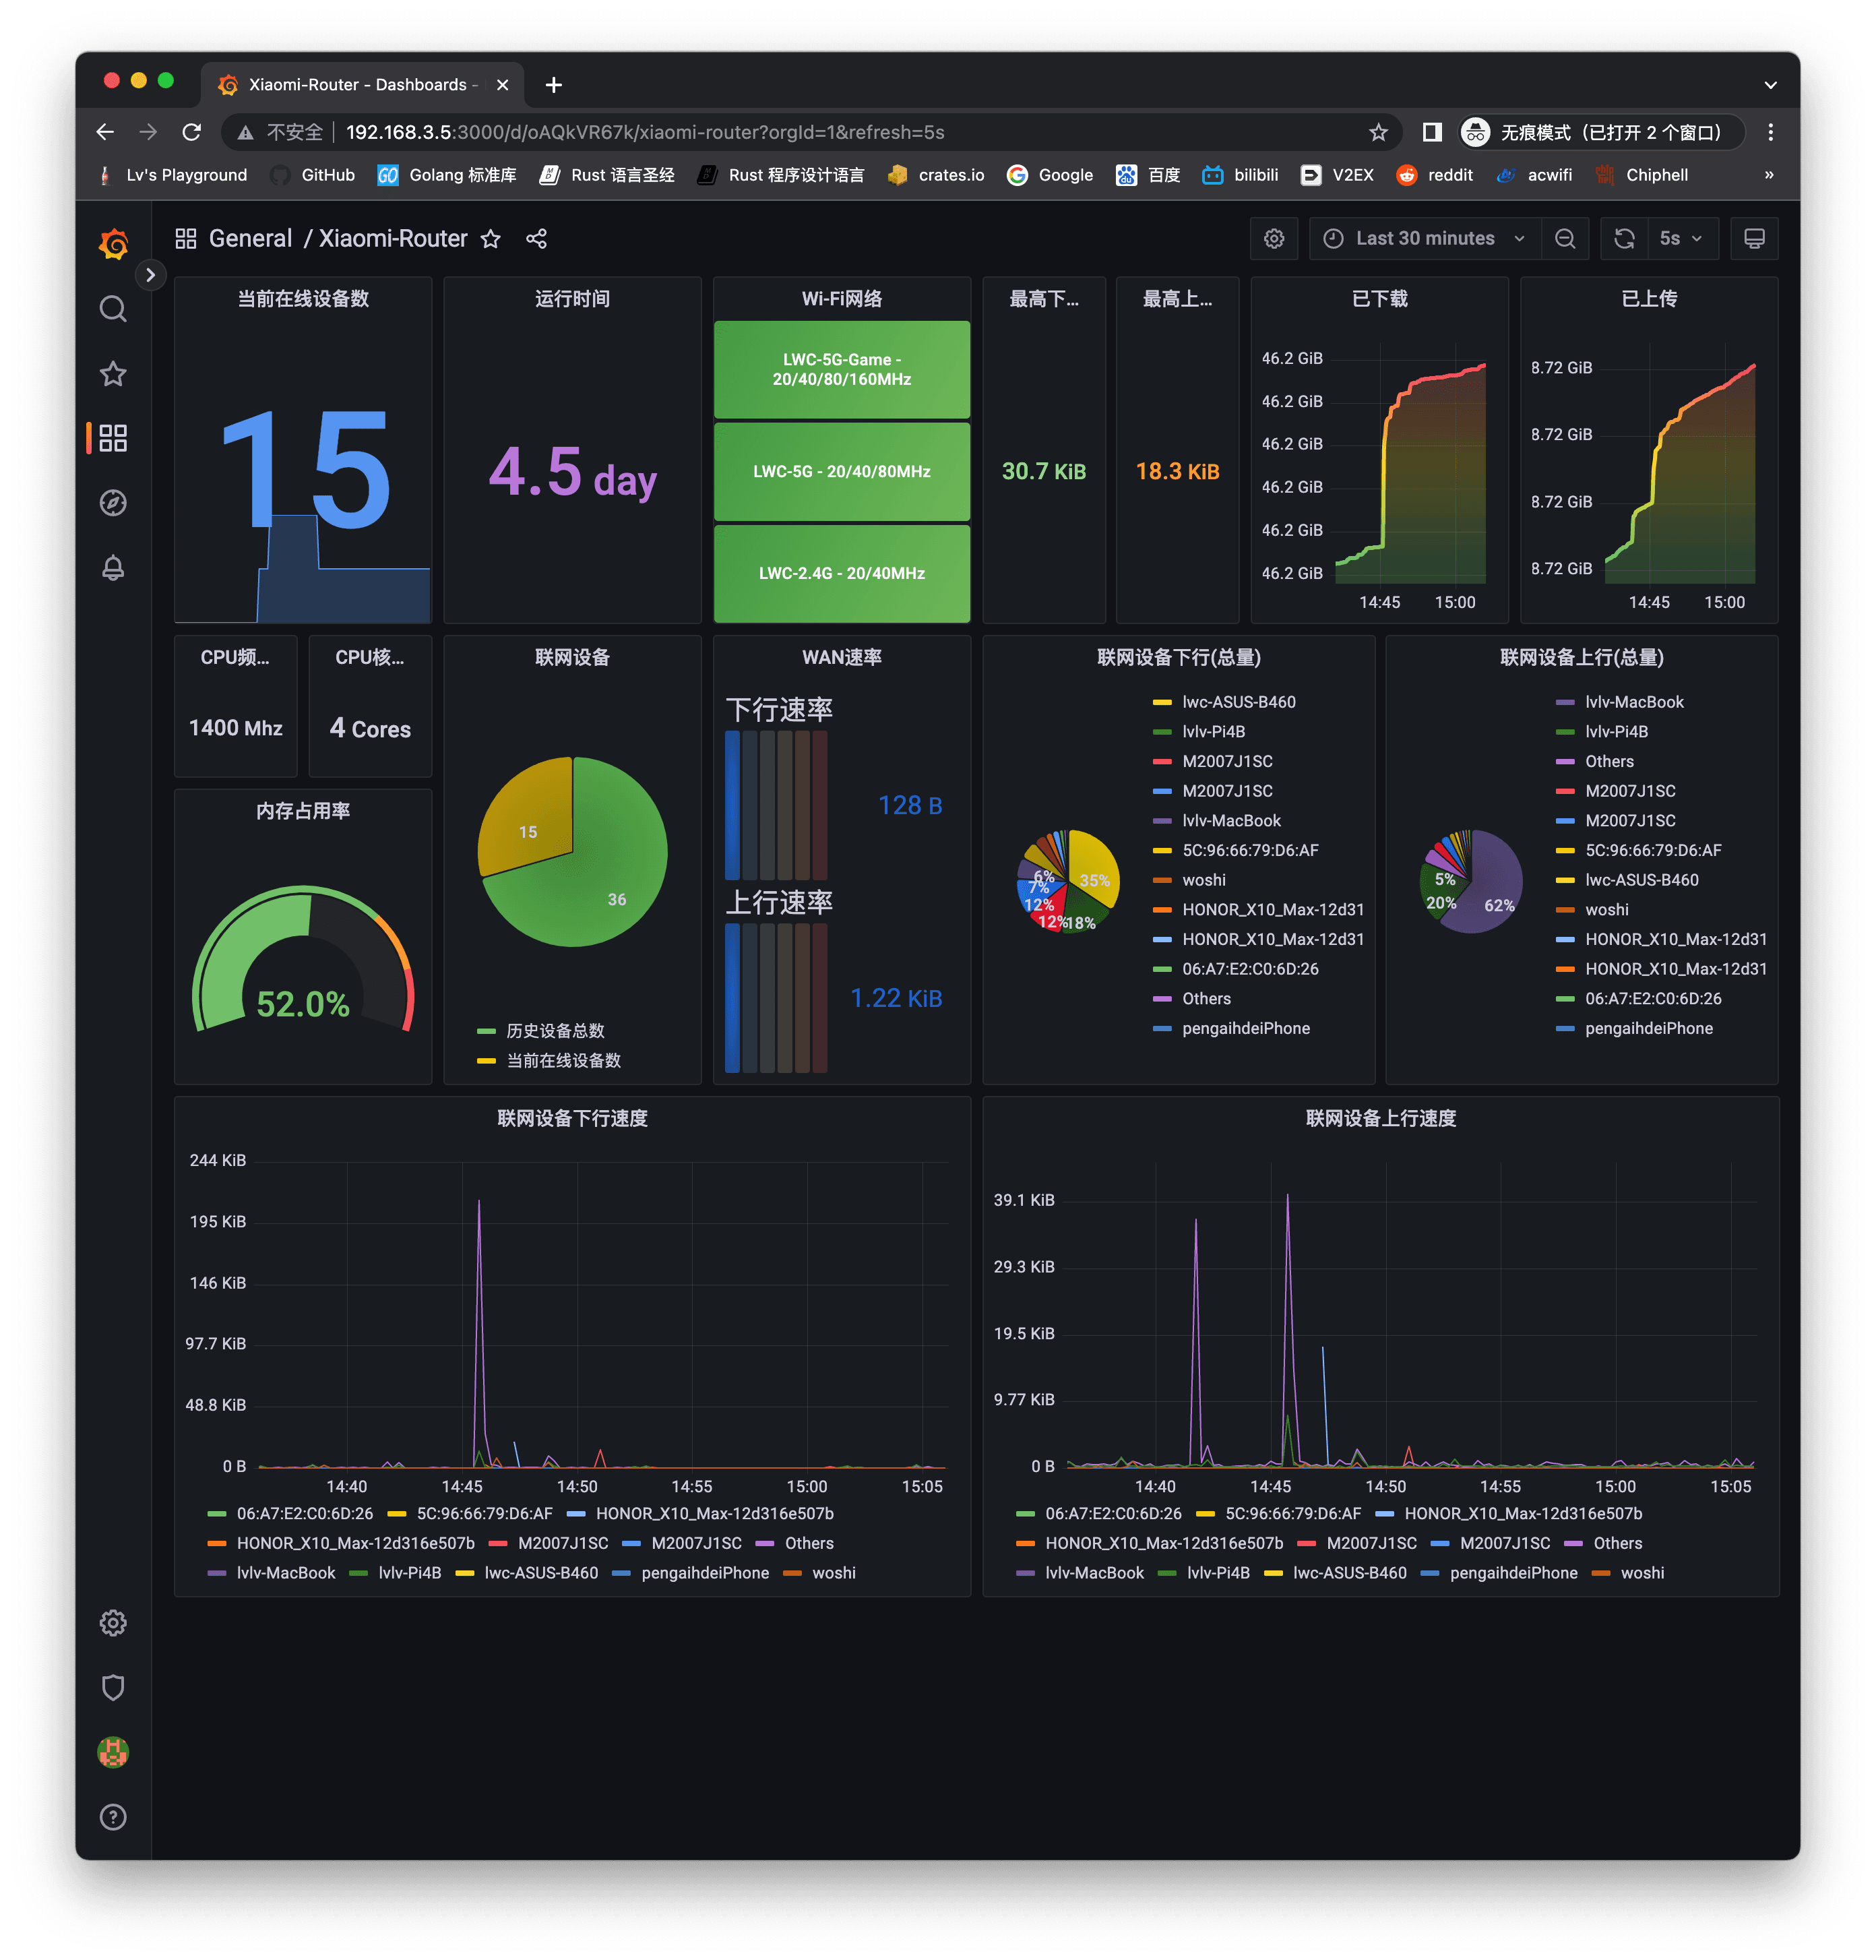Toggle the lvlv-MacBook series in the downlink speed legend

[x=285, y=1573]
